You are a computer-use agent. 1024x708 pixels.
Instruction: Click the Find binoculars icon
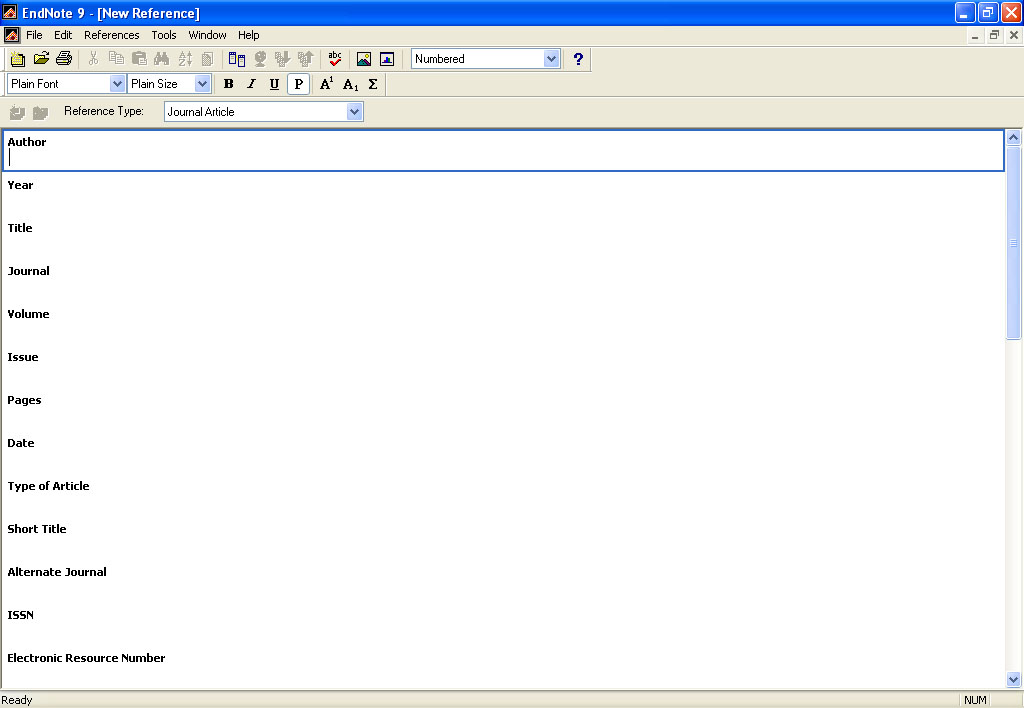161,59
